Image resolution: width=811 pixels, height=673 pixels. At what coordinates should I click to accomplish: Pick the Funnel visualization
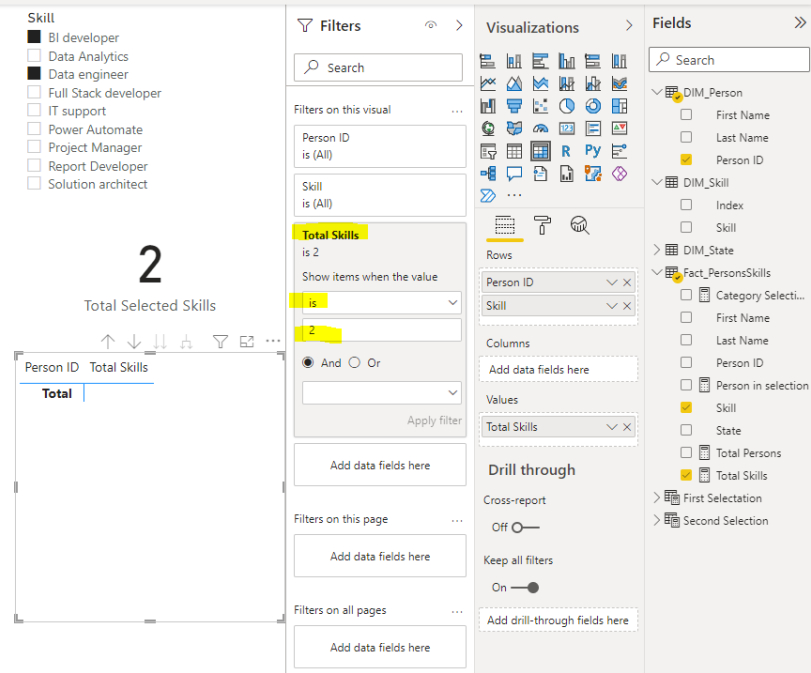[514, 106]
